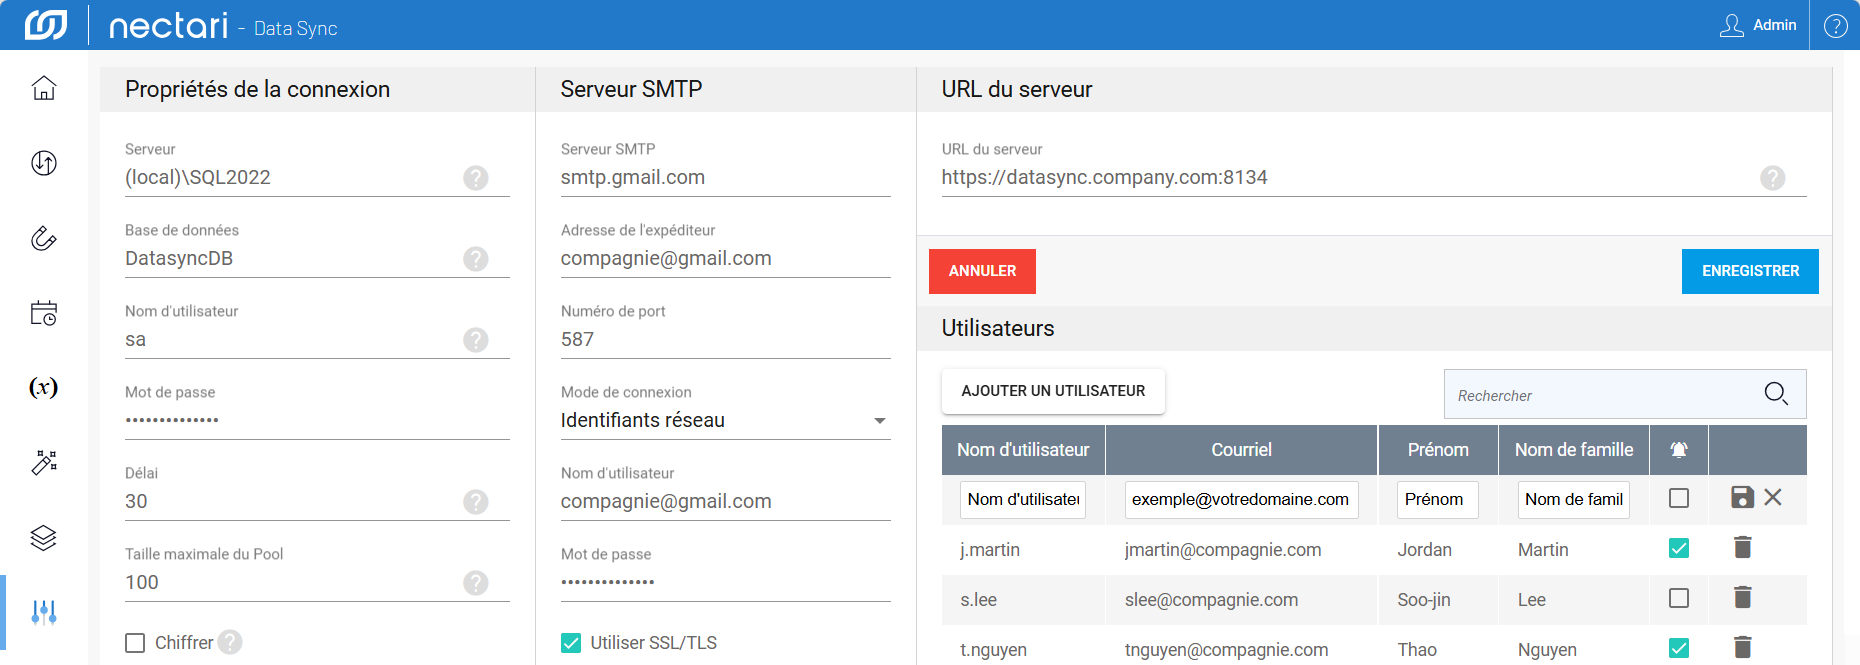Edit the Adresse de l'expéditeur field

(x=725, y=259)
